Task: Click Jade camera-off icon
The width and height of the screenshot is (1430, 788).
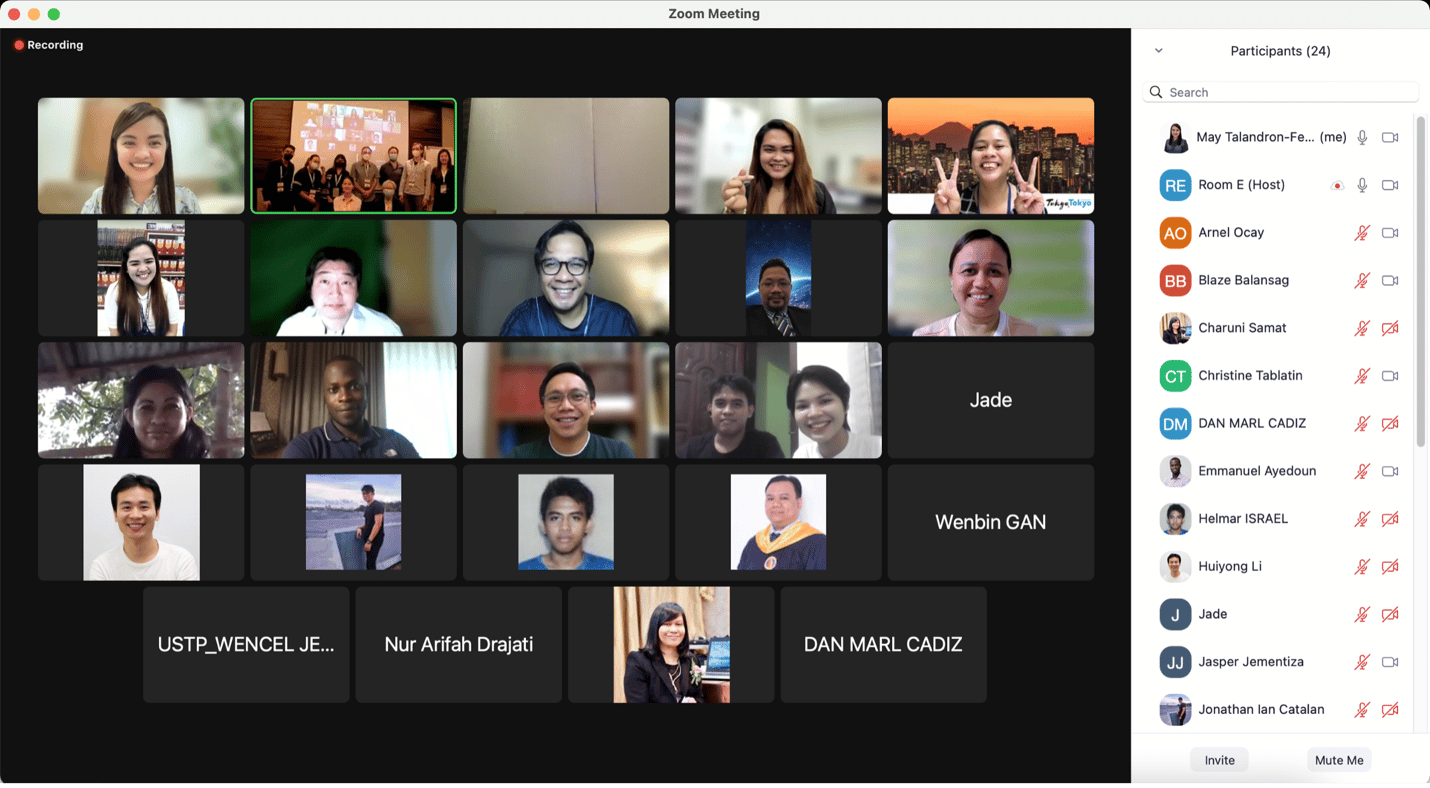Action: pyautogui.click(x=1390, y=615)
